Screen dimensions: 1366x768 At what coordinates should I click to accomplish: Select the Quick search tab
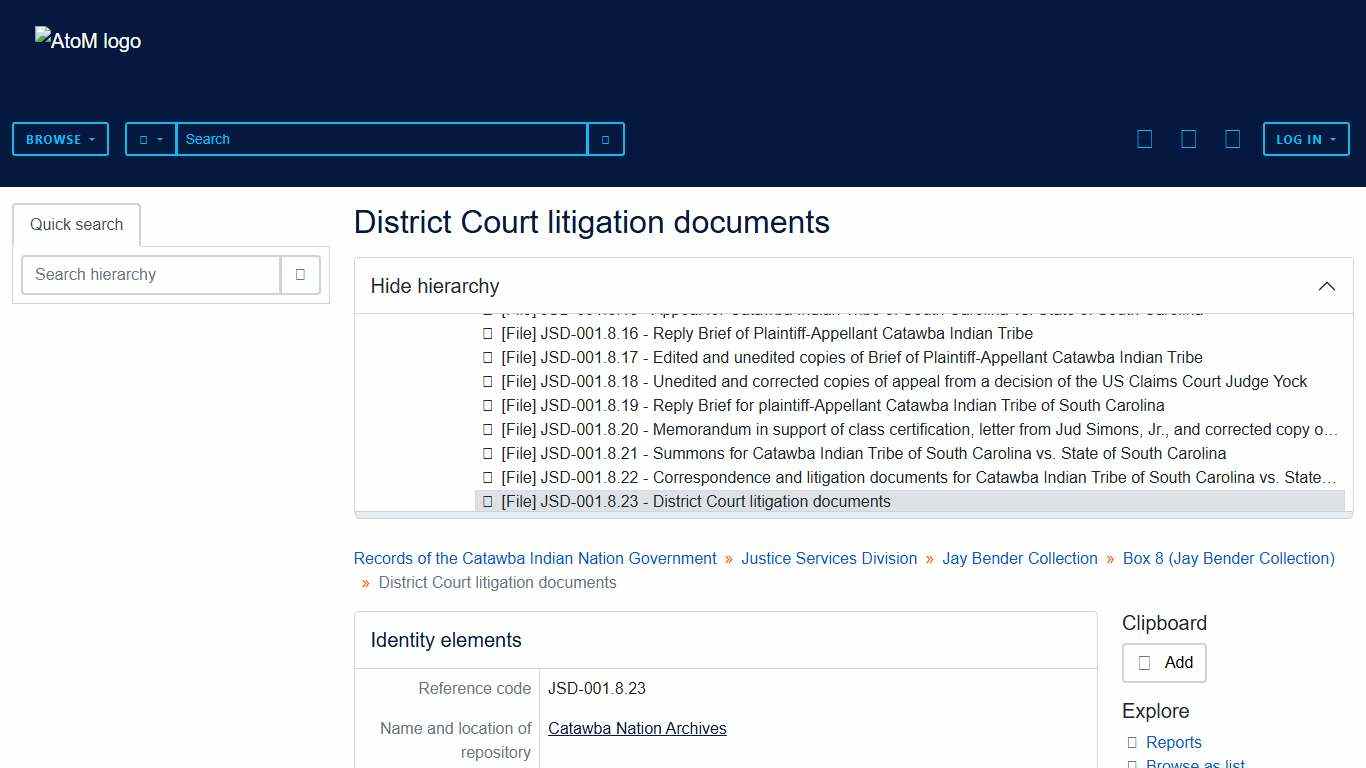pos(76,224)
